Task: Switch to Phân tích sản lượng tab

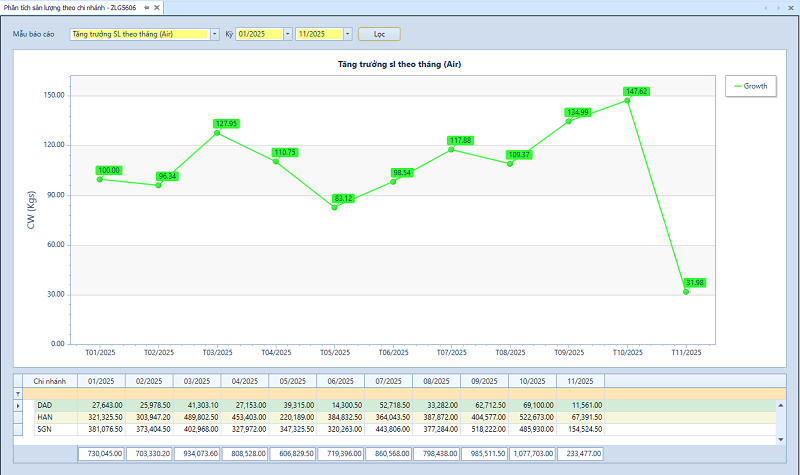Action: click(x=70, y=7)
